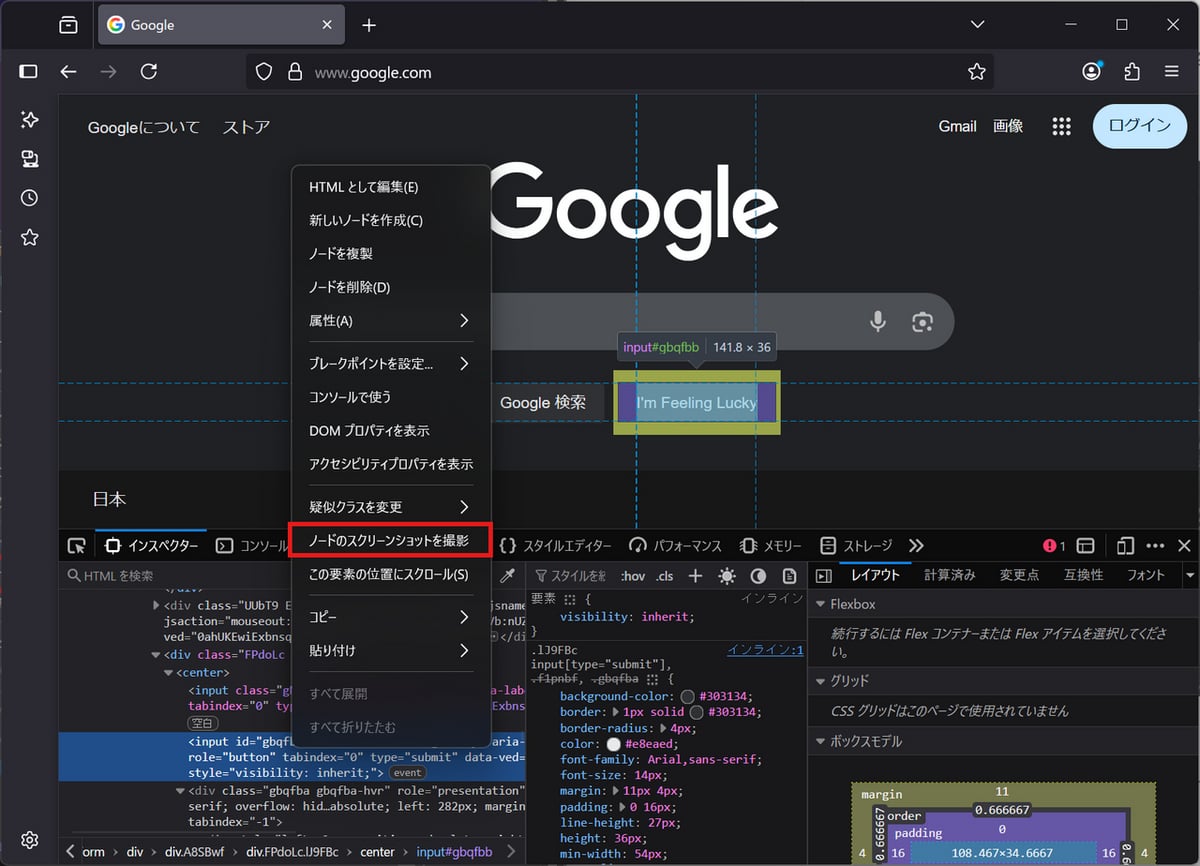Switch to the インスペクター tab
Screen dimensions: 1200x866
click(151, 546)
